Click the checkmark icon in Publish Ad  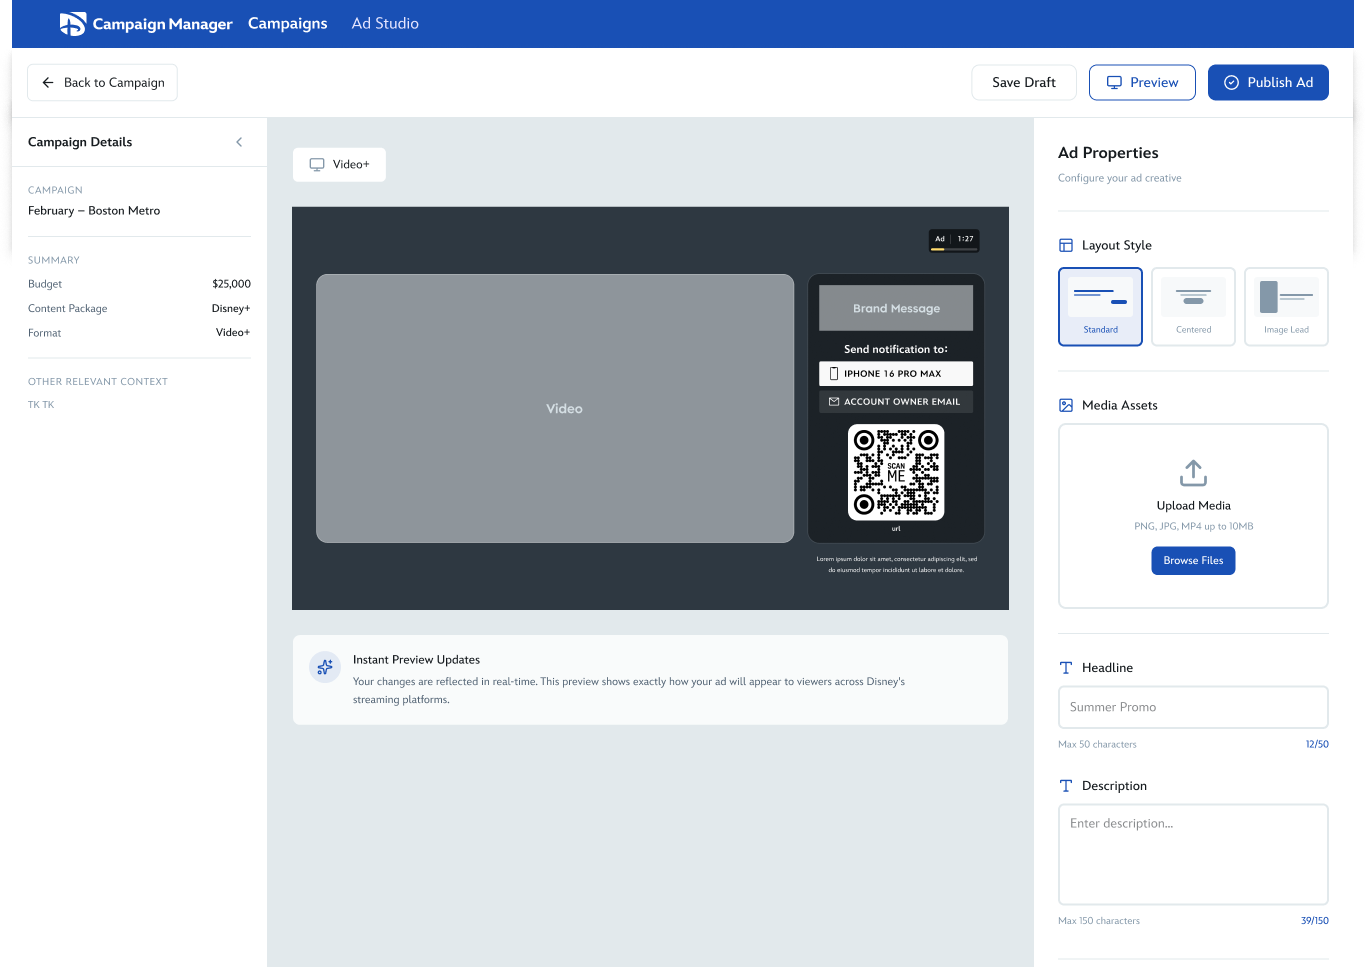coord(1231,83)
